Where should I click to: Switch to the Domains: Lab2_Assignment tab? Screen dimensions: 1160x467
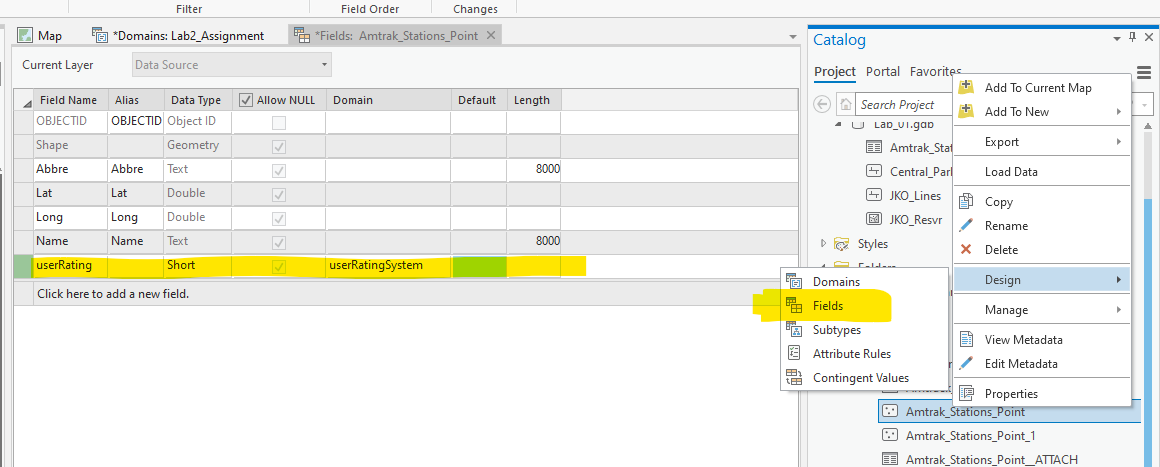187,36
